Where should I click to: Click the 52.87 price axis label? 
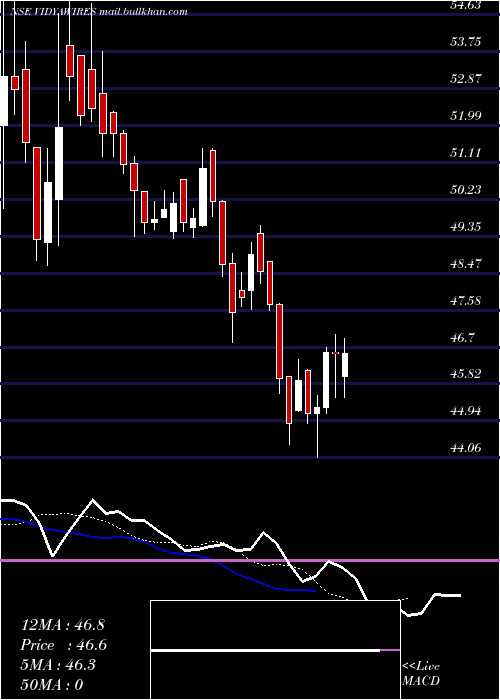pyautogui.click(x=466, y=79)
